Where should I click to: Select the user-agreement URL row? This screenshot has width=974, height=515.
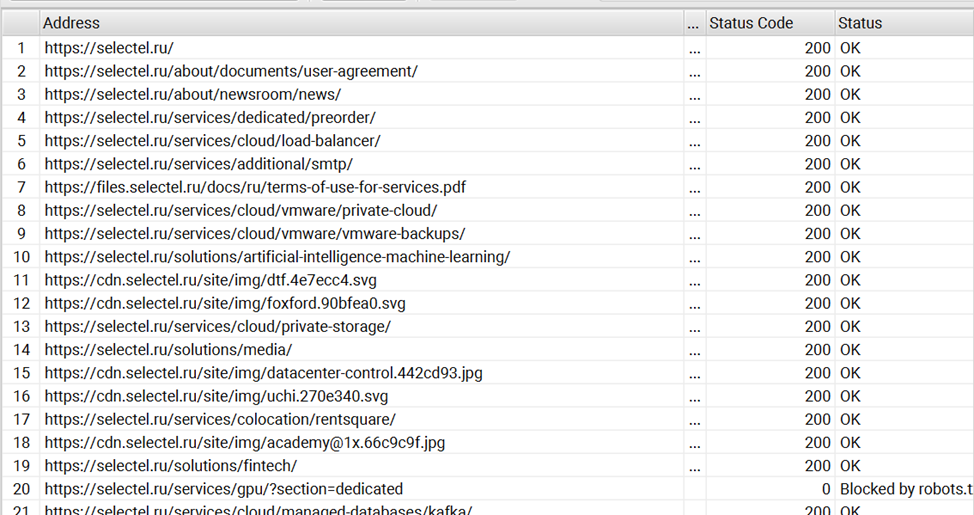(231, 71)
